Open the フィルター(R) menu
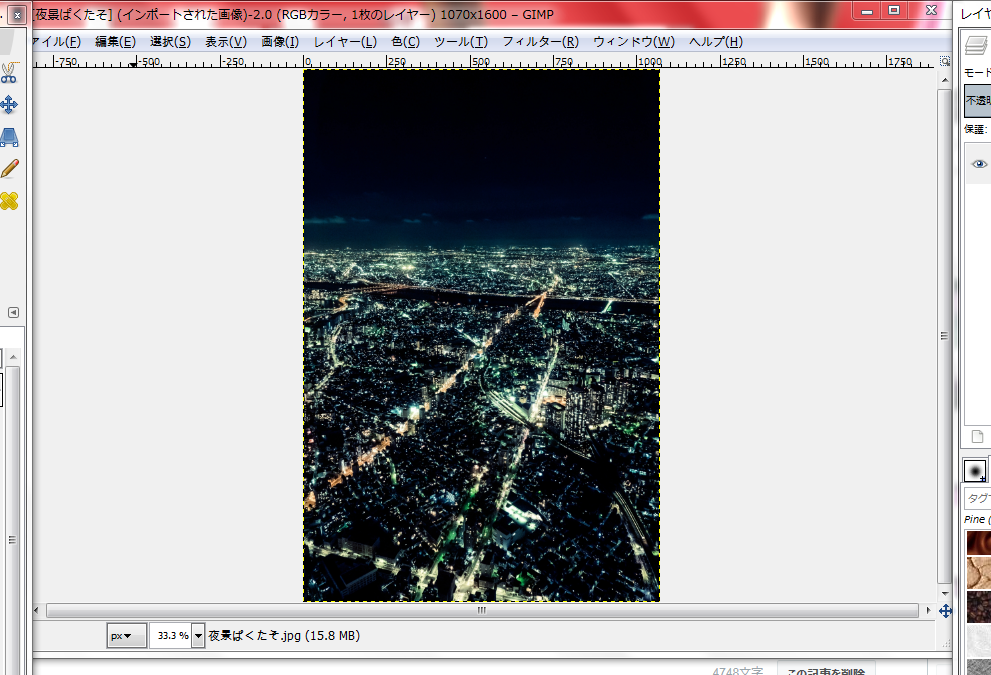The image size is (991, 675). point(540,42)
